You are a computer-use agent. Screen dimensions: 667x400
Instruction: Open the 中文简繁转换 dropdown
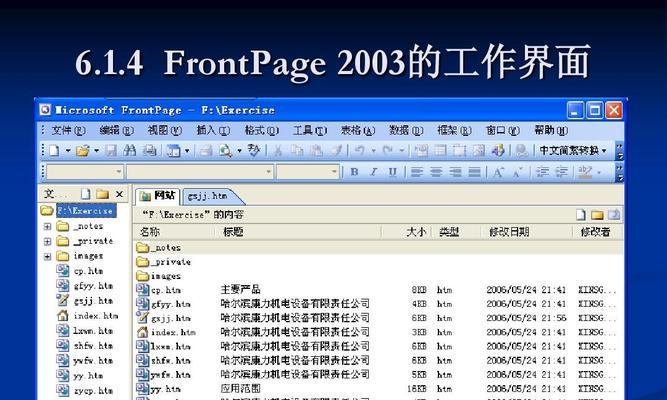click(573, 150)
